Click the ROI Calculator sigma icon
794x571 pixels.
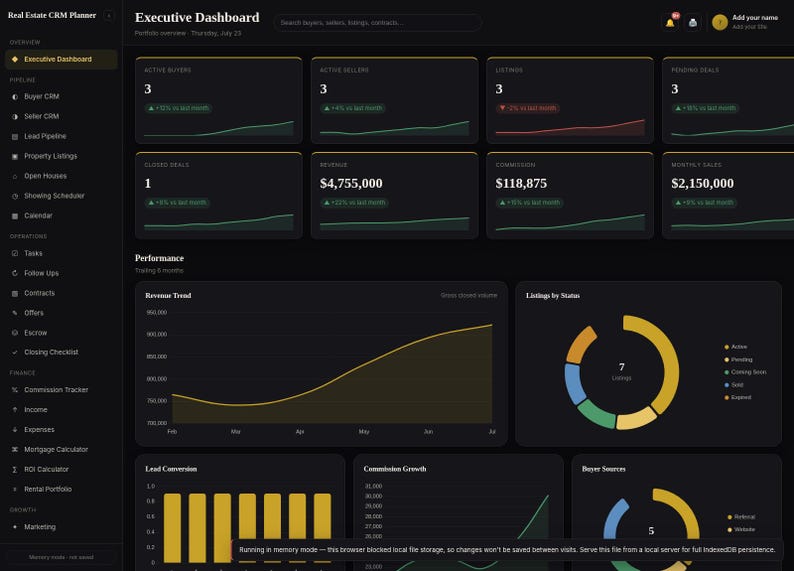click(x=15, y=469)
